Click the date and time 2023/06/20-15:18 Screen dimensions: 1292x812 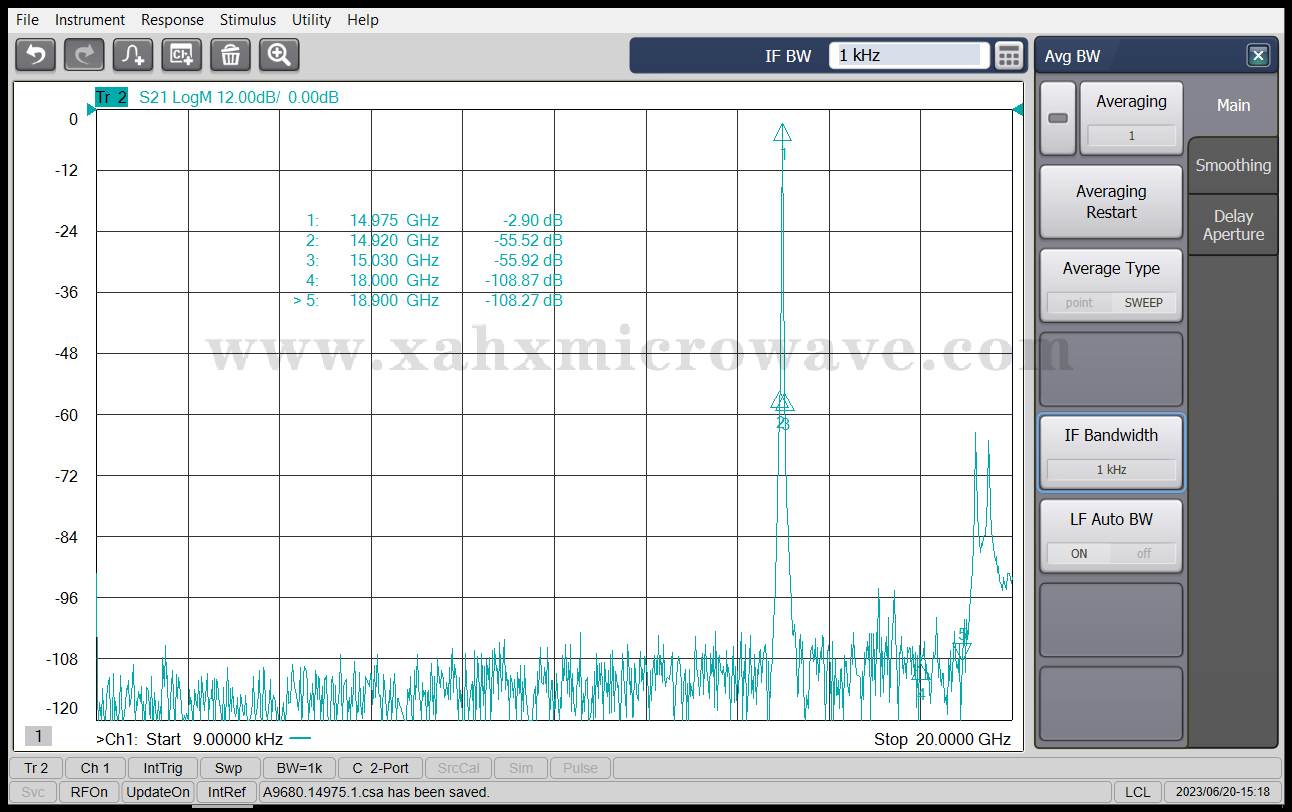coord(1224,792)
